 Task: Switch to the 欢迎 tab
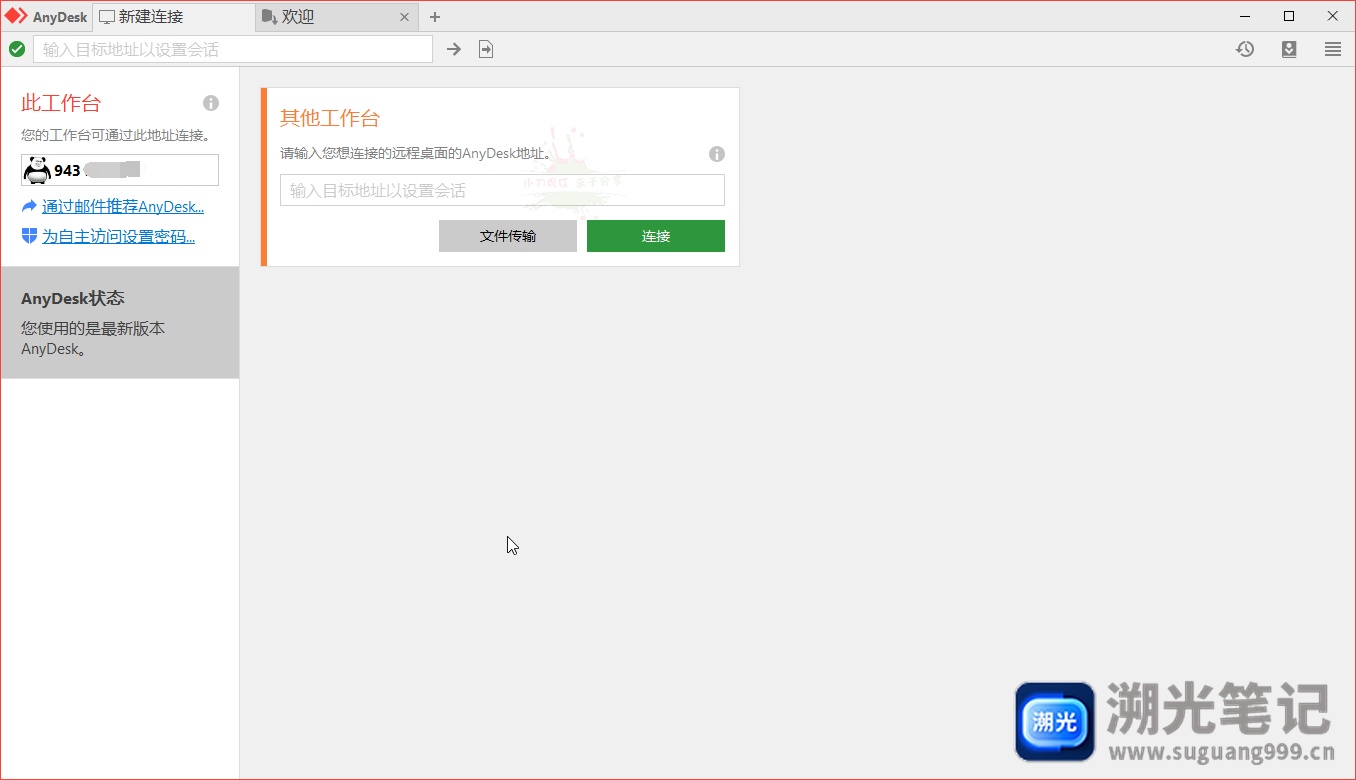(336, 16)
